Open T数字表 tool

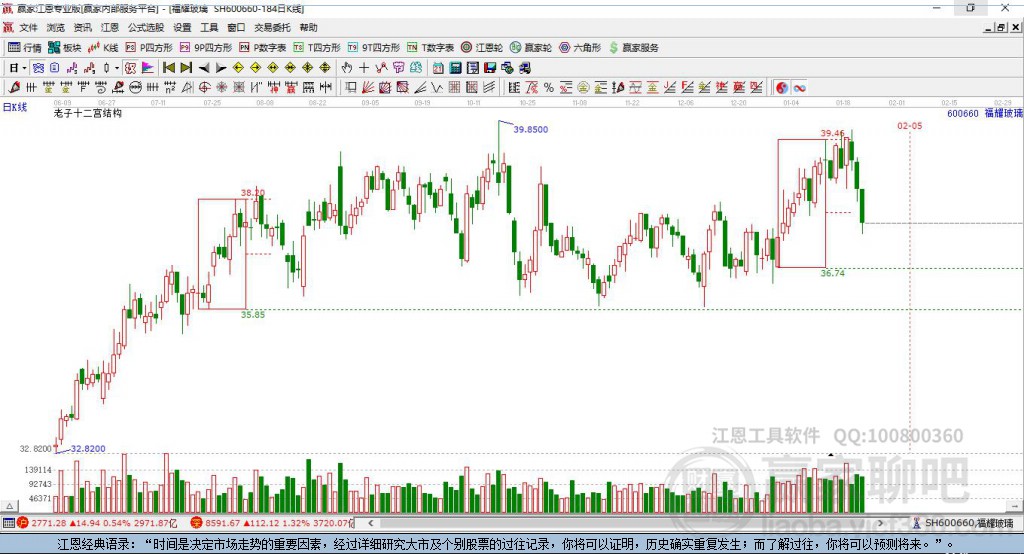pos(430,48)
